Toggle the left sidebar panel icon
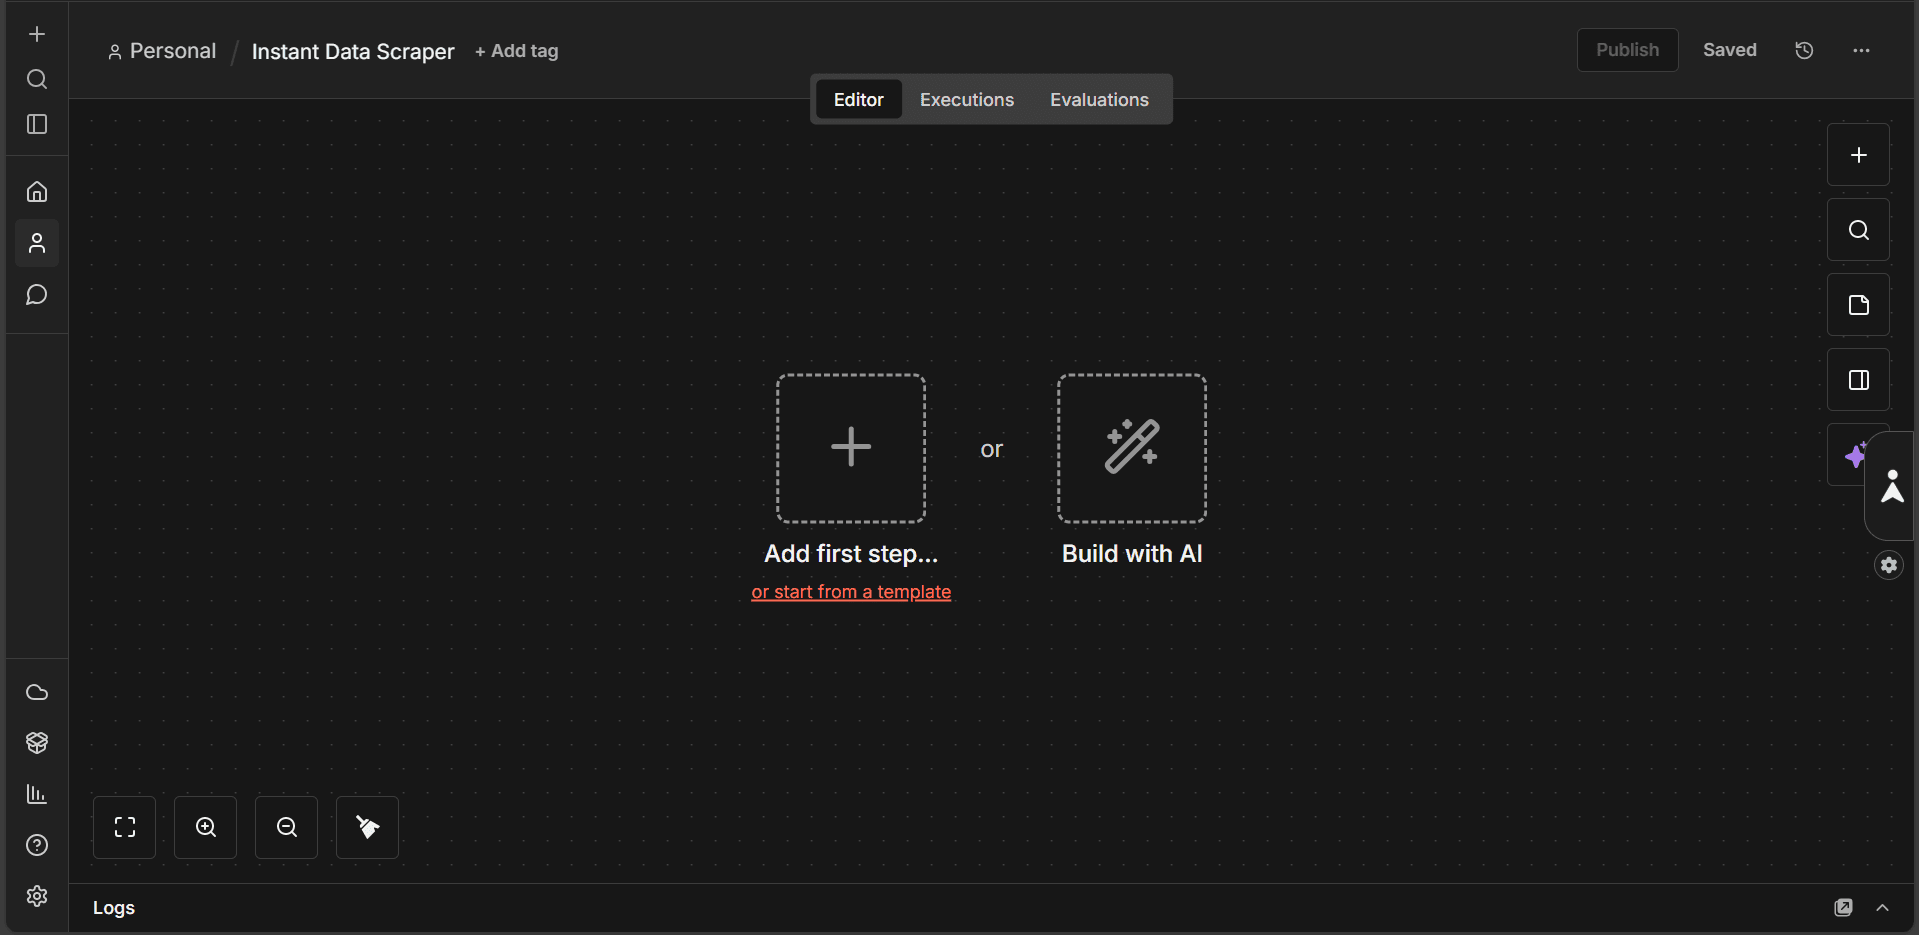This screenshot has height=935, width=1919. click(x=37, y=124)
